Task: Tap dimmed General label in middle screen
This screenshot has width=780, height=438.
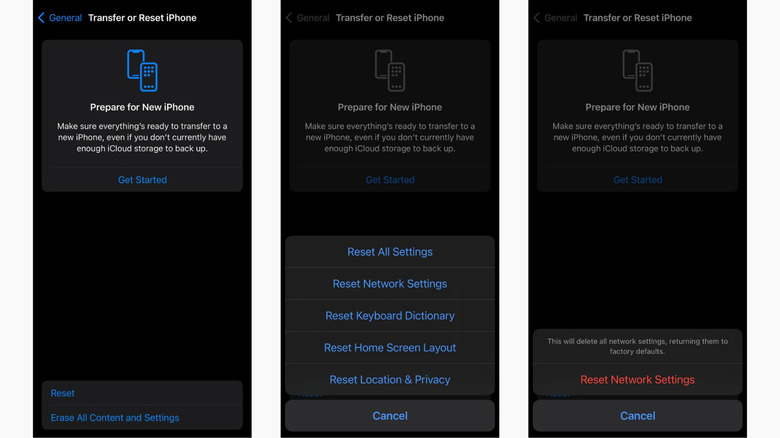Action: click(313, 18)
